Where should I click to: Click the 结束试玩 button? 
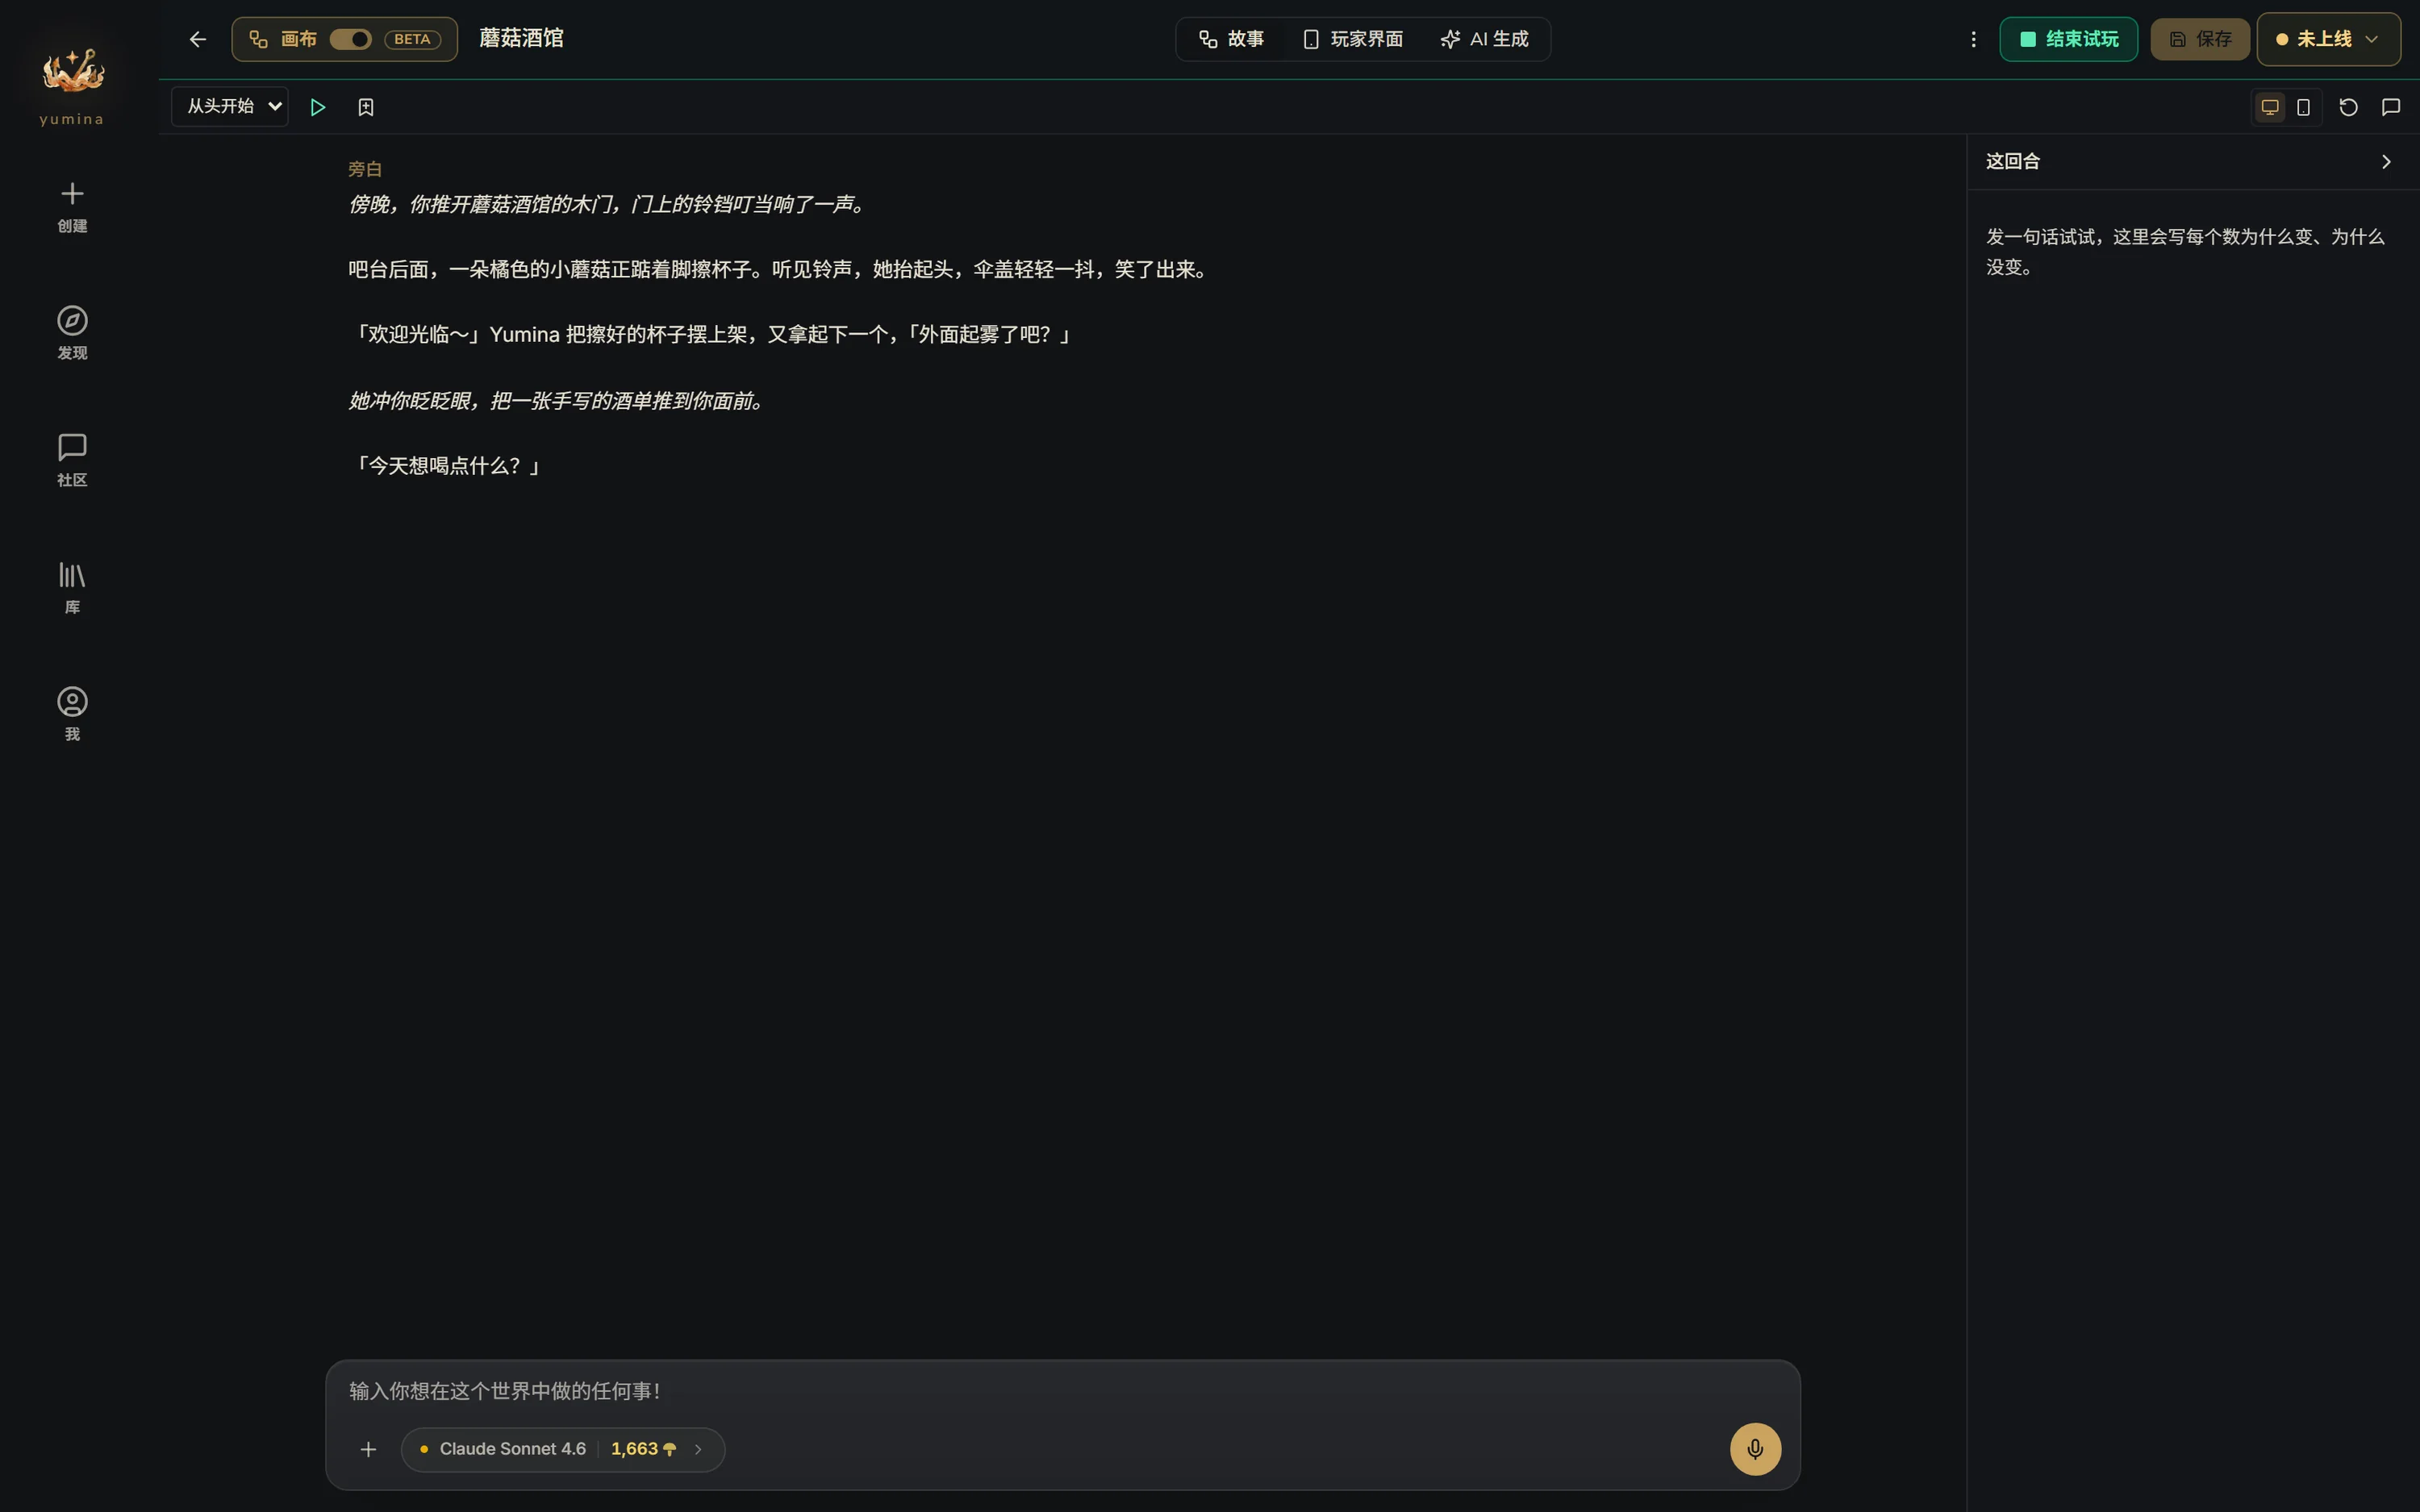[2068, 39]
